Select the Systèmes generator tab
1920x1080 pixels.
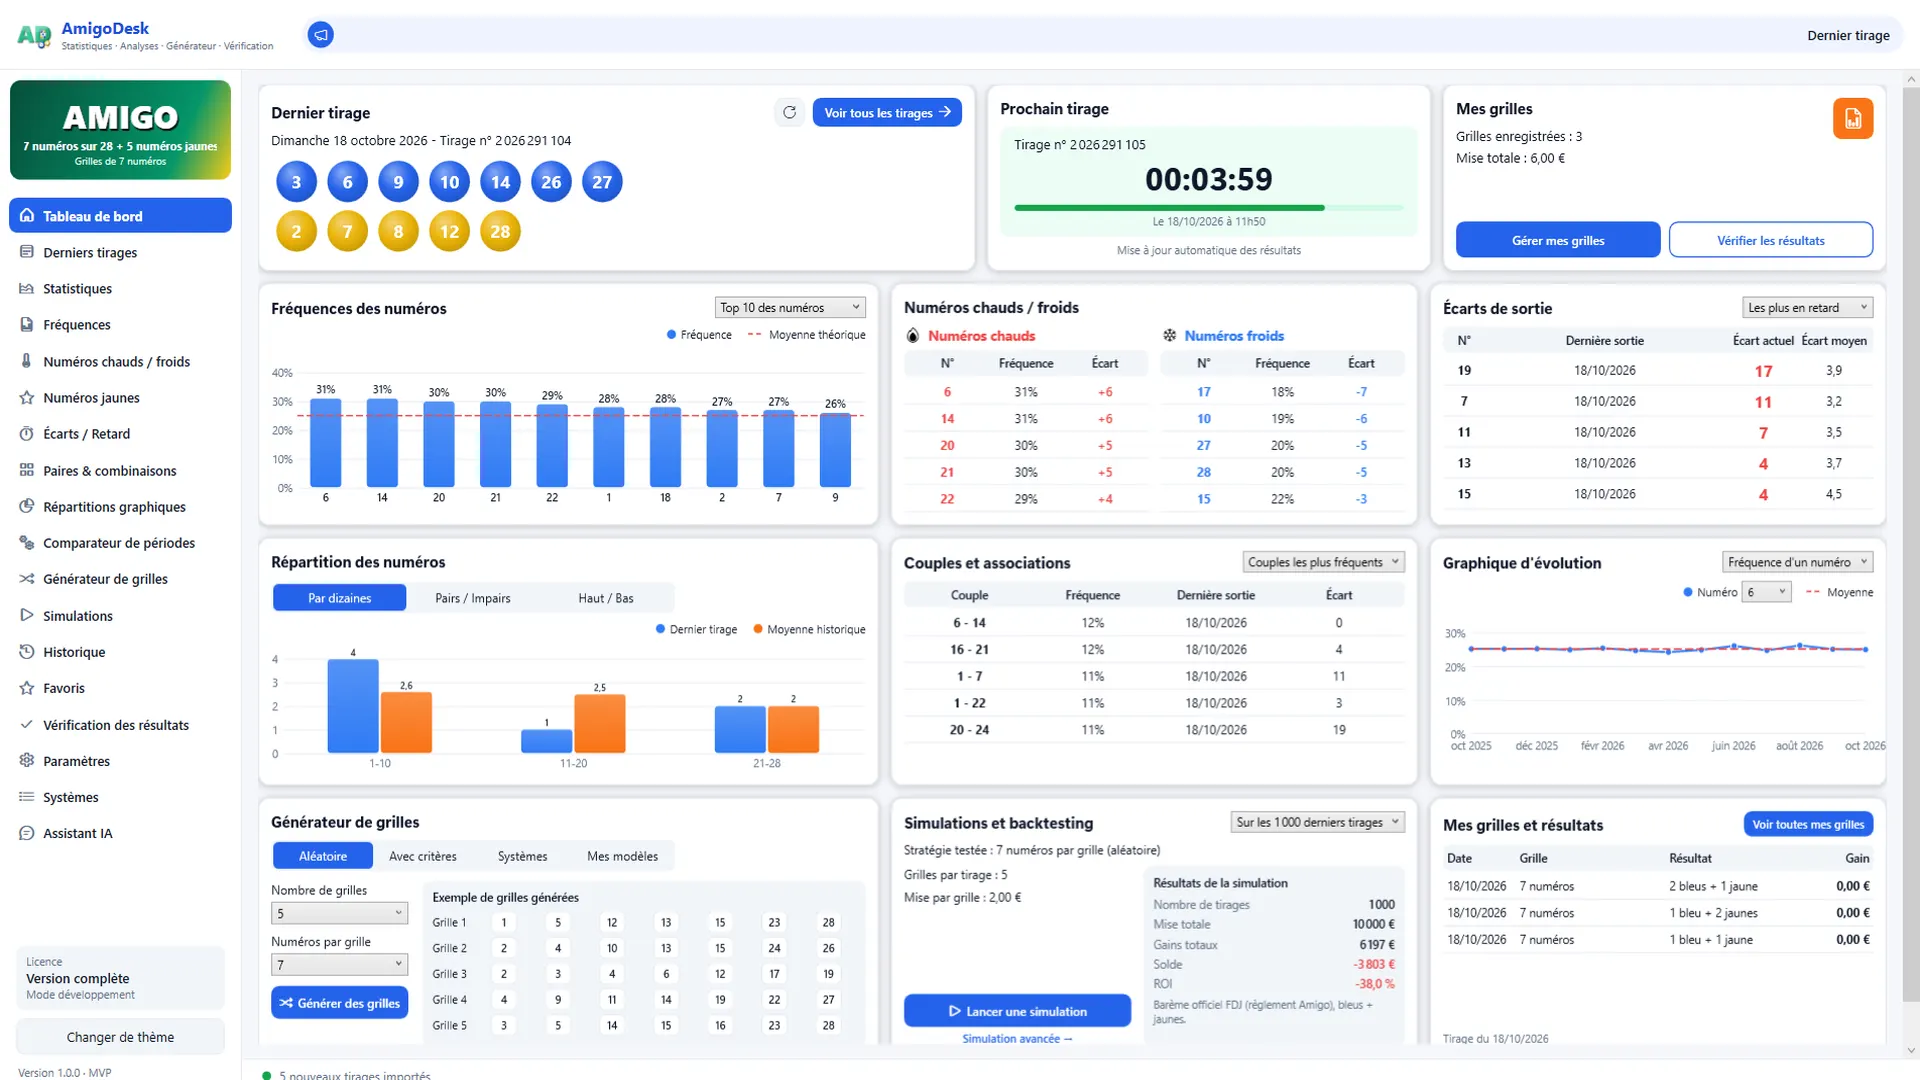522,856
